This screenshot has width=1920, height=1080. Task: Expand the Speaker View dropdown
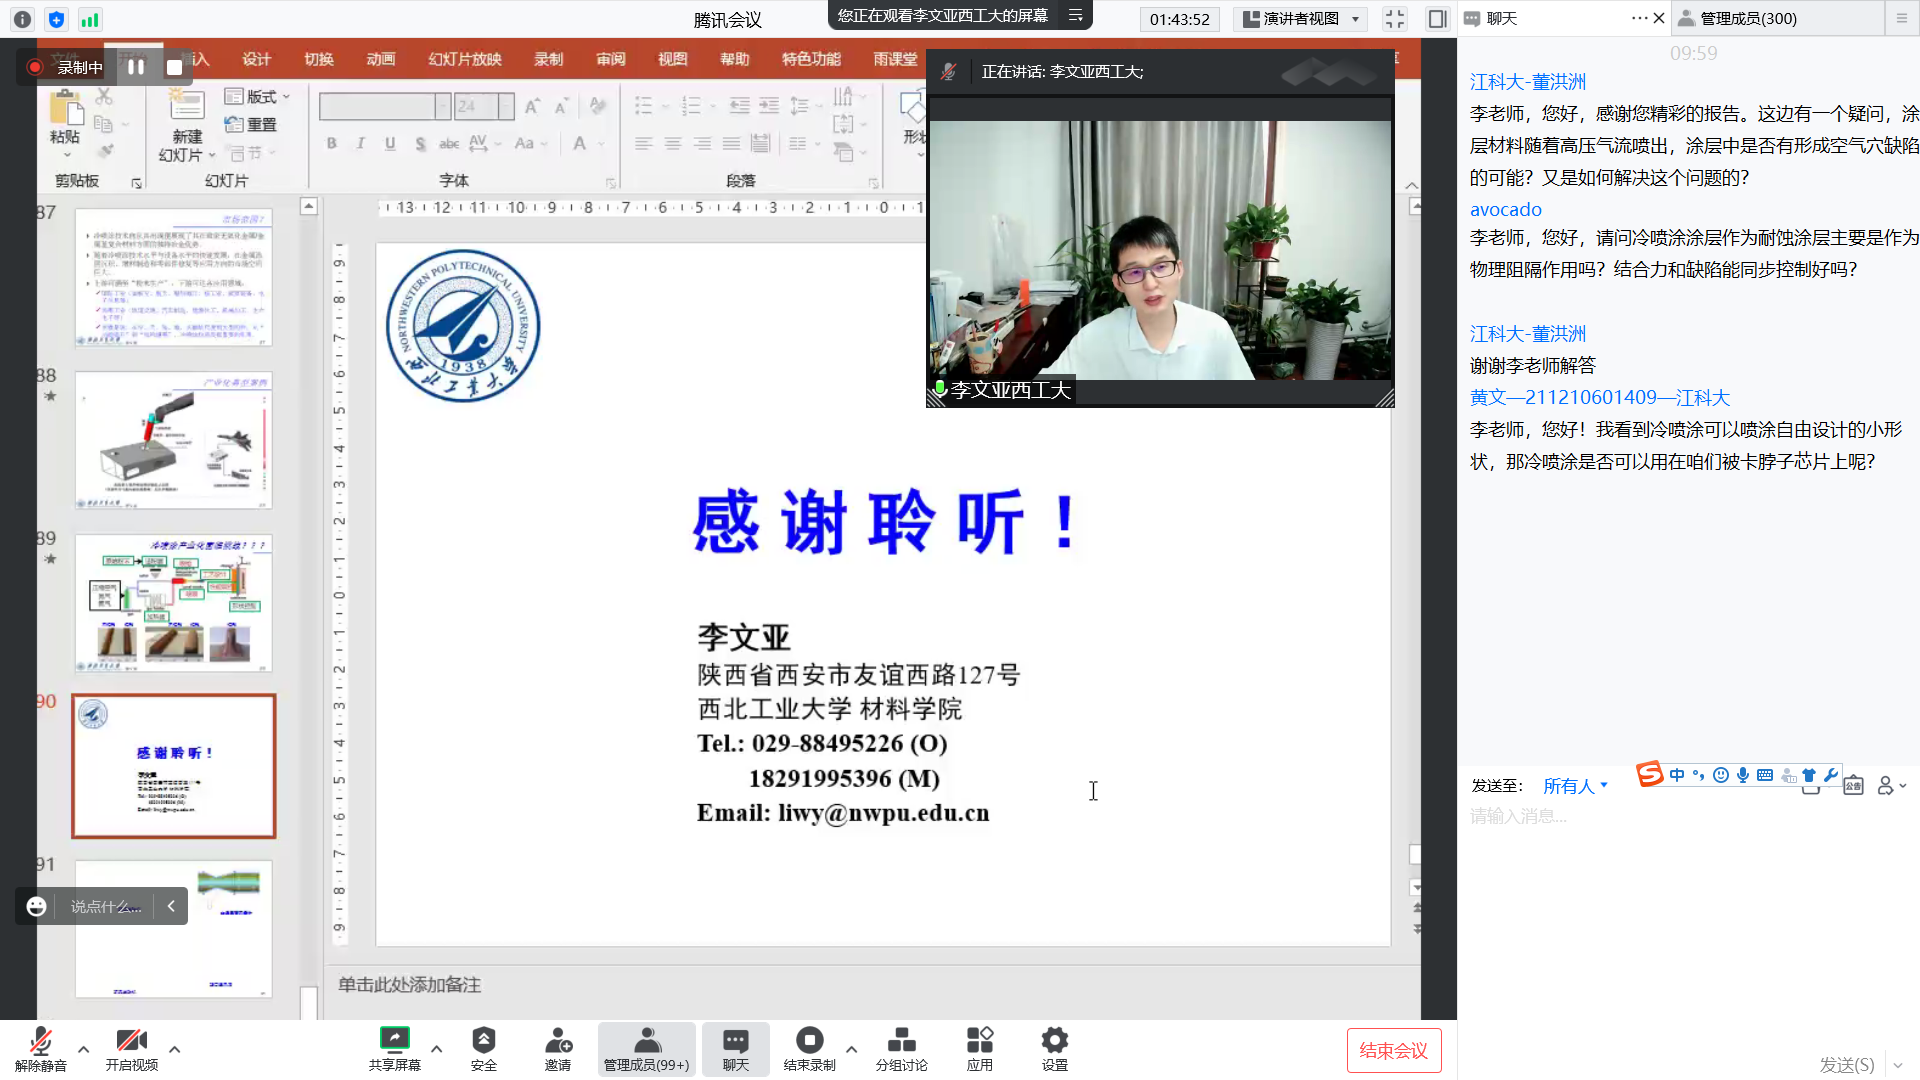point(1355,19)
